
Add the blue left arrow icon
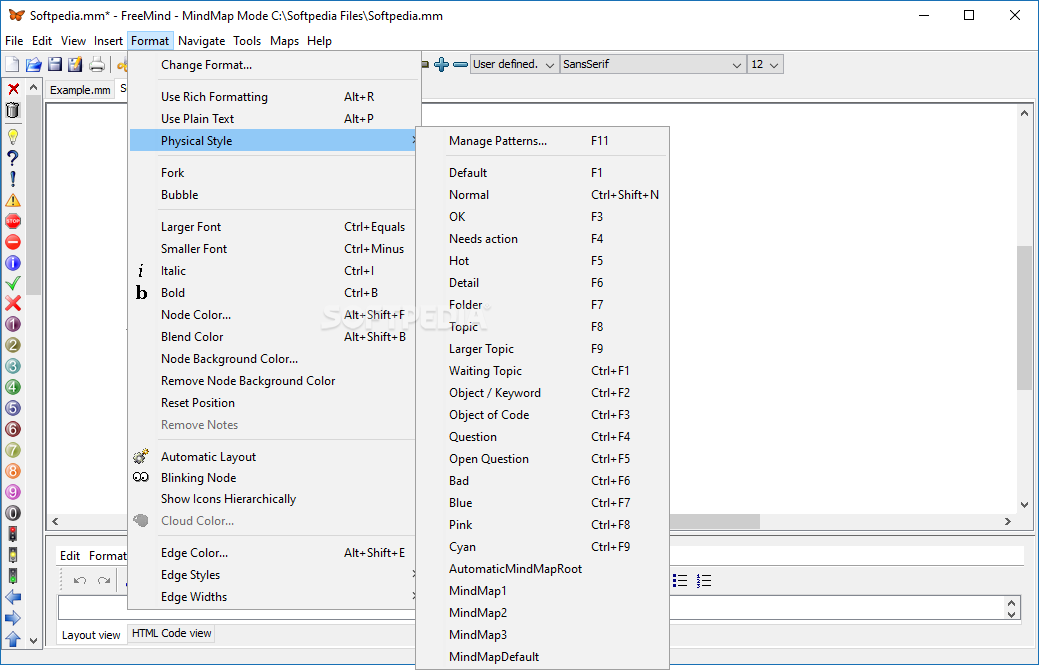(x=13, y=597)
